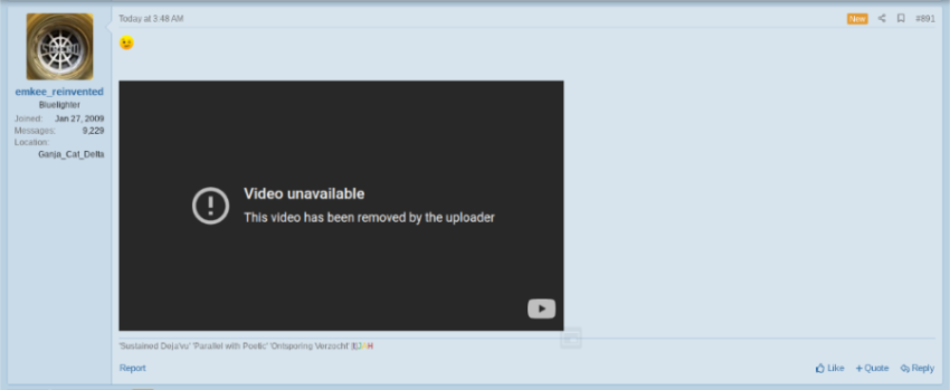This screenshot has width=950, height=390.
Task: Click the join date 'Jan 27, 2009'
Action: tap(79, 119)
